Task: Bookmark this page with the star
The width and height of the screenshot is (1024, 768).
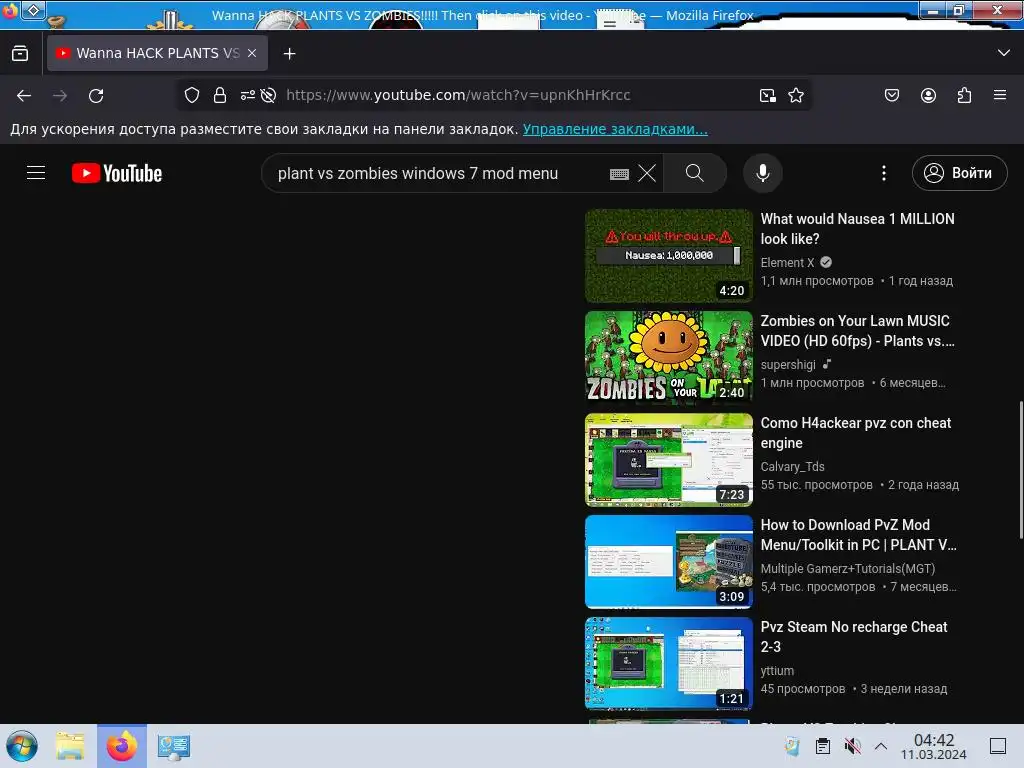Action: tap(796, 95)
